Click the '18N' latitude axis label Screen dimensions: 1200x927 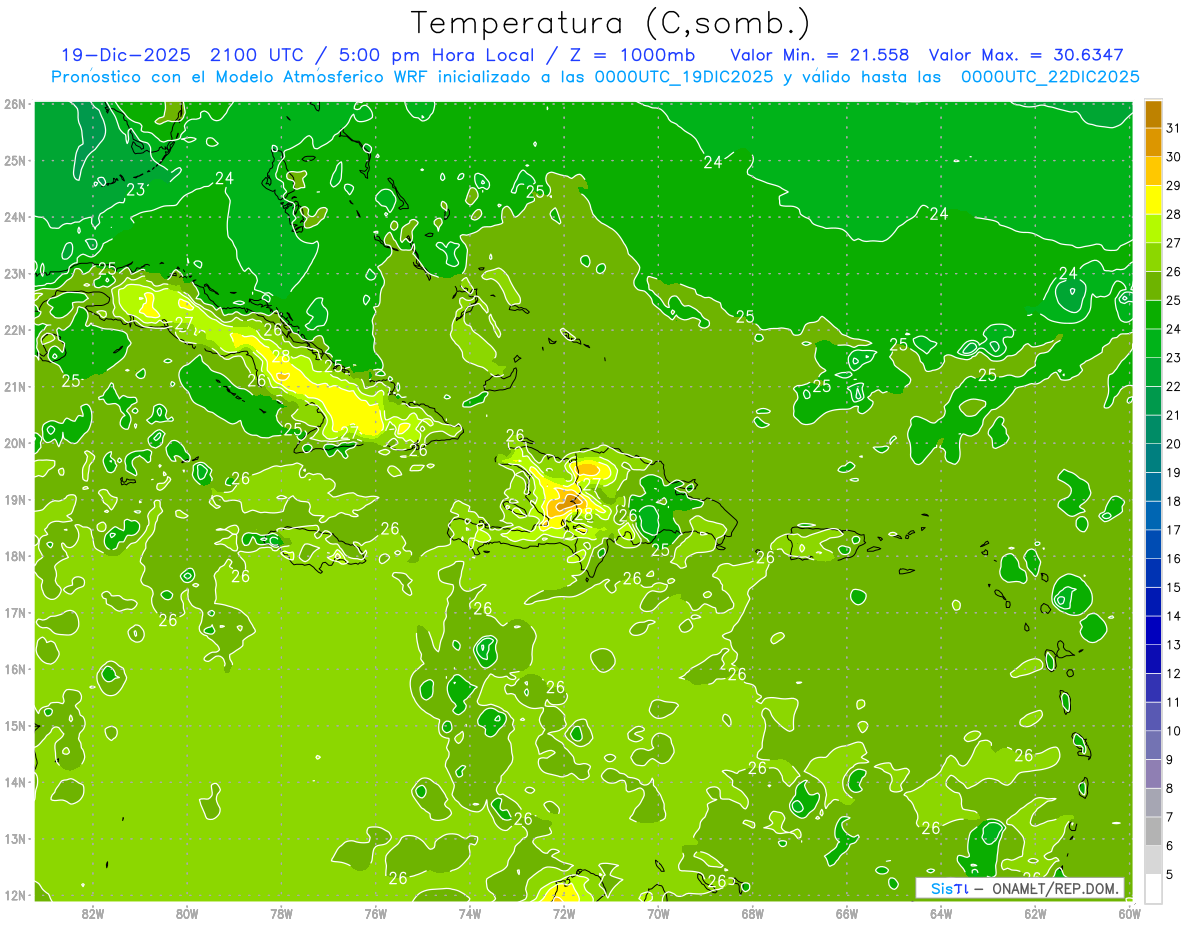pos(15,556)
